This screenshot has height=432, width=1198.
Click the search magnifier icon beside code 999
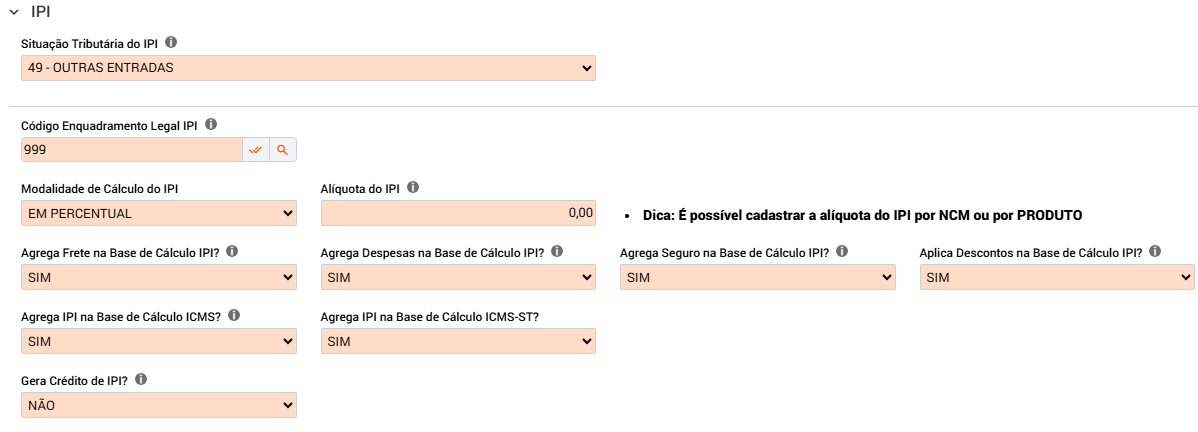click(283, 150)
